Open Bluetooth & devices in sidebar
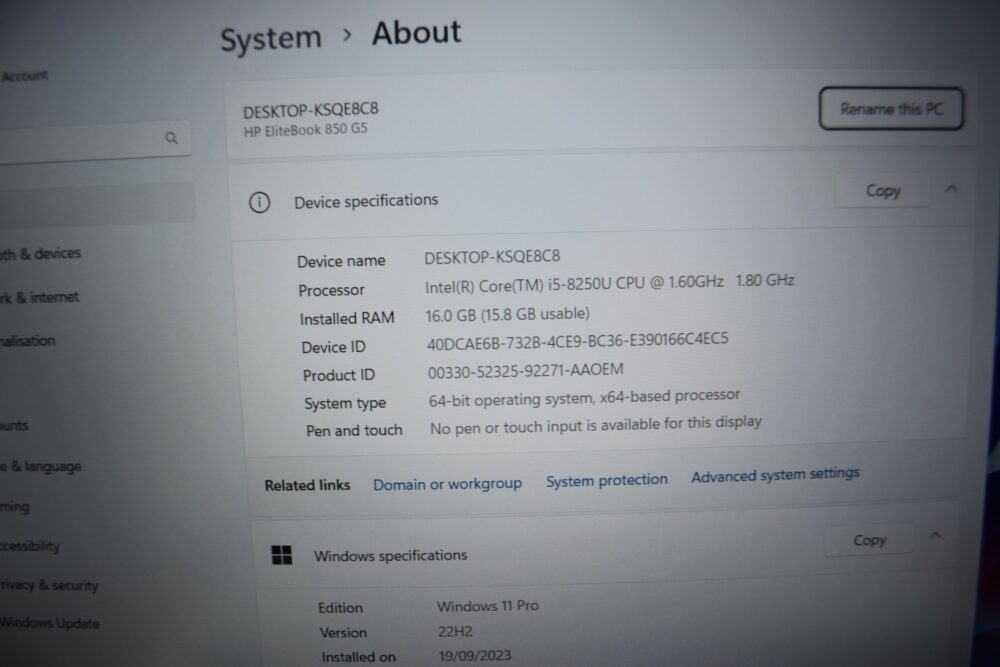Image resolution: width=1000 pixels, height=667 pixels. click(x=40, y=254)
